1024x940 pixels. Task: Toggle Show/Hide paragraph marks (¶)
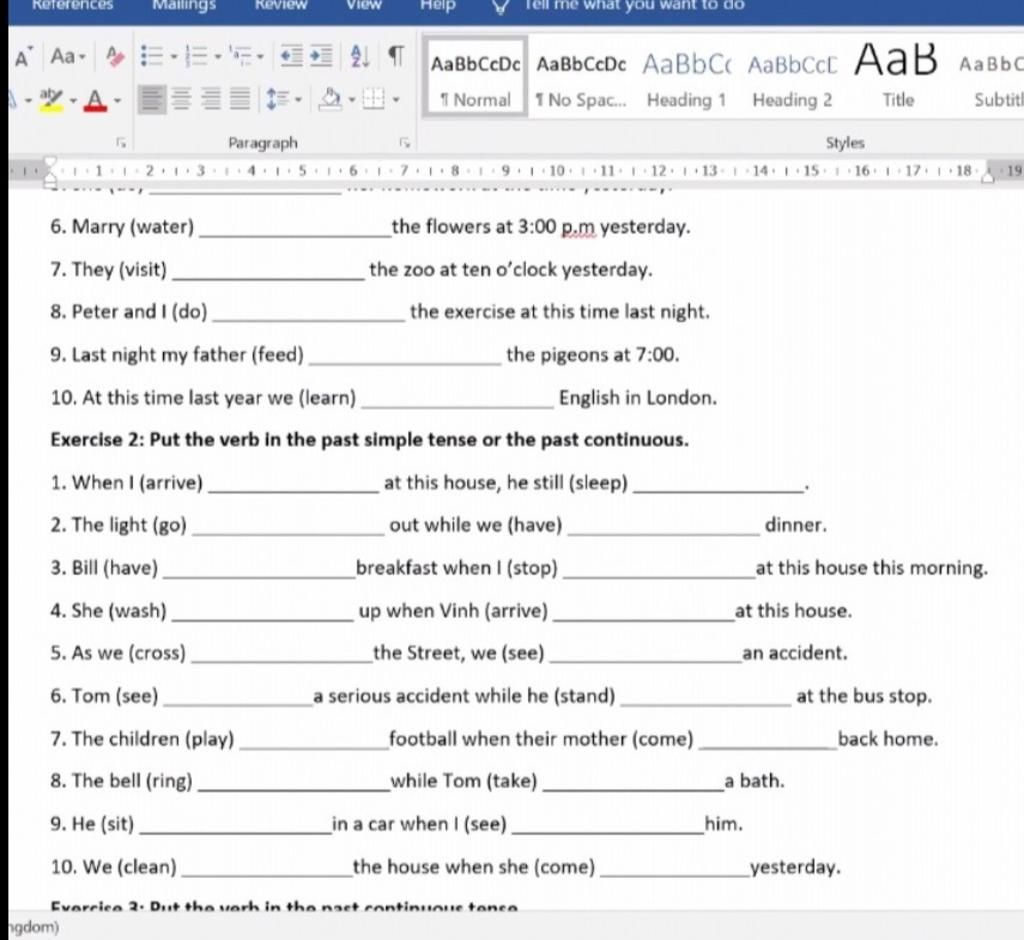point(396,57)
